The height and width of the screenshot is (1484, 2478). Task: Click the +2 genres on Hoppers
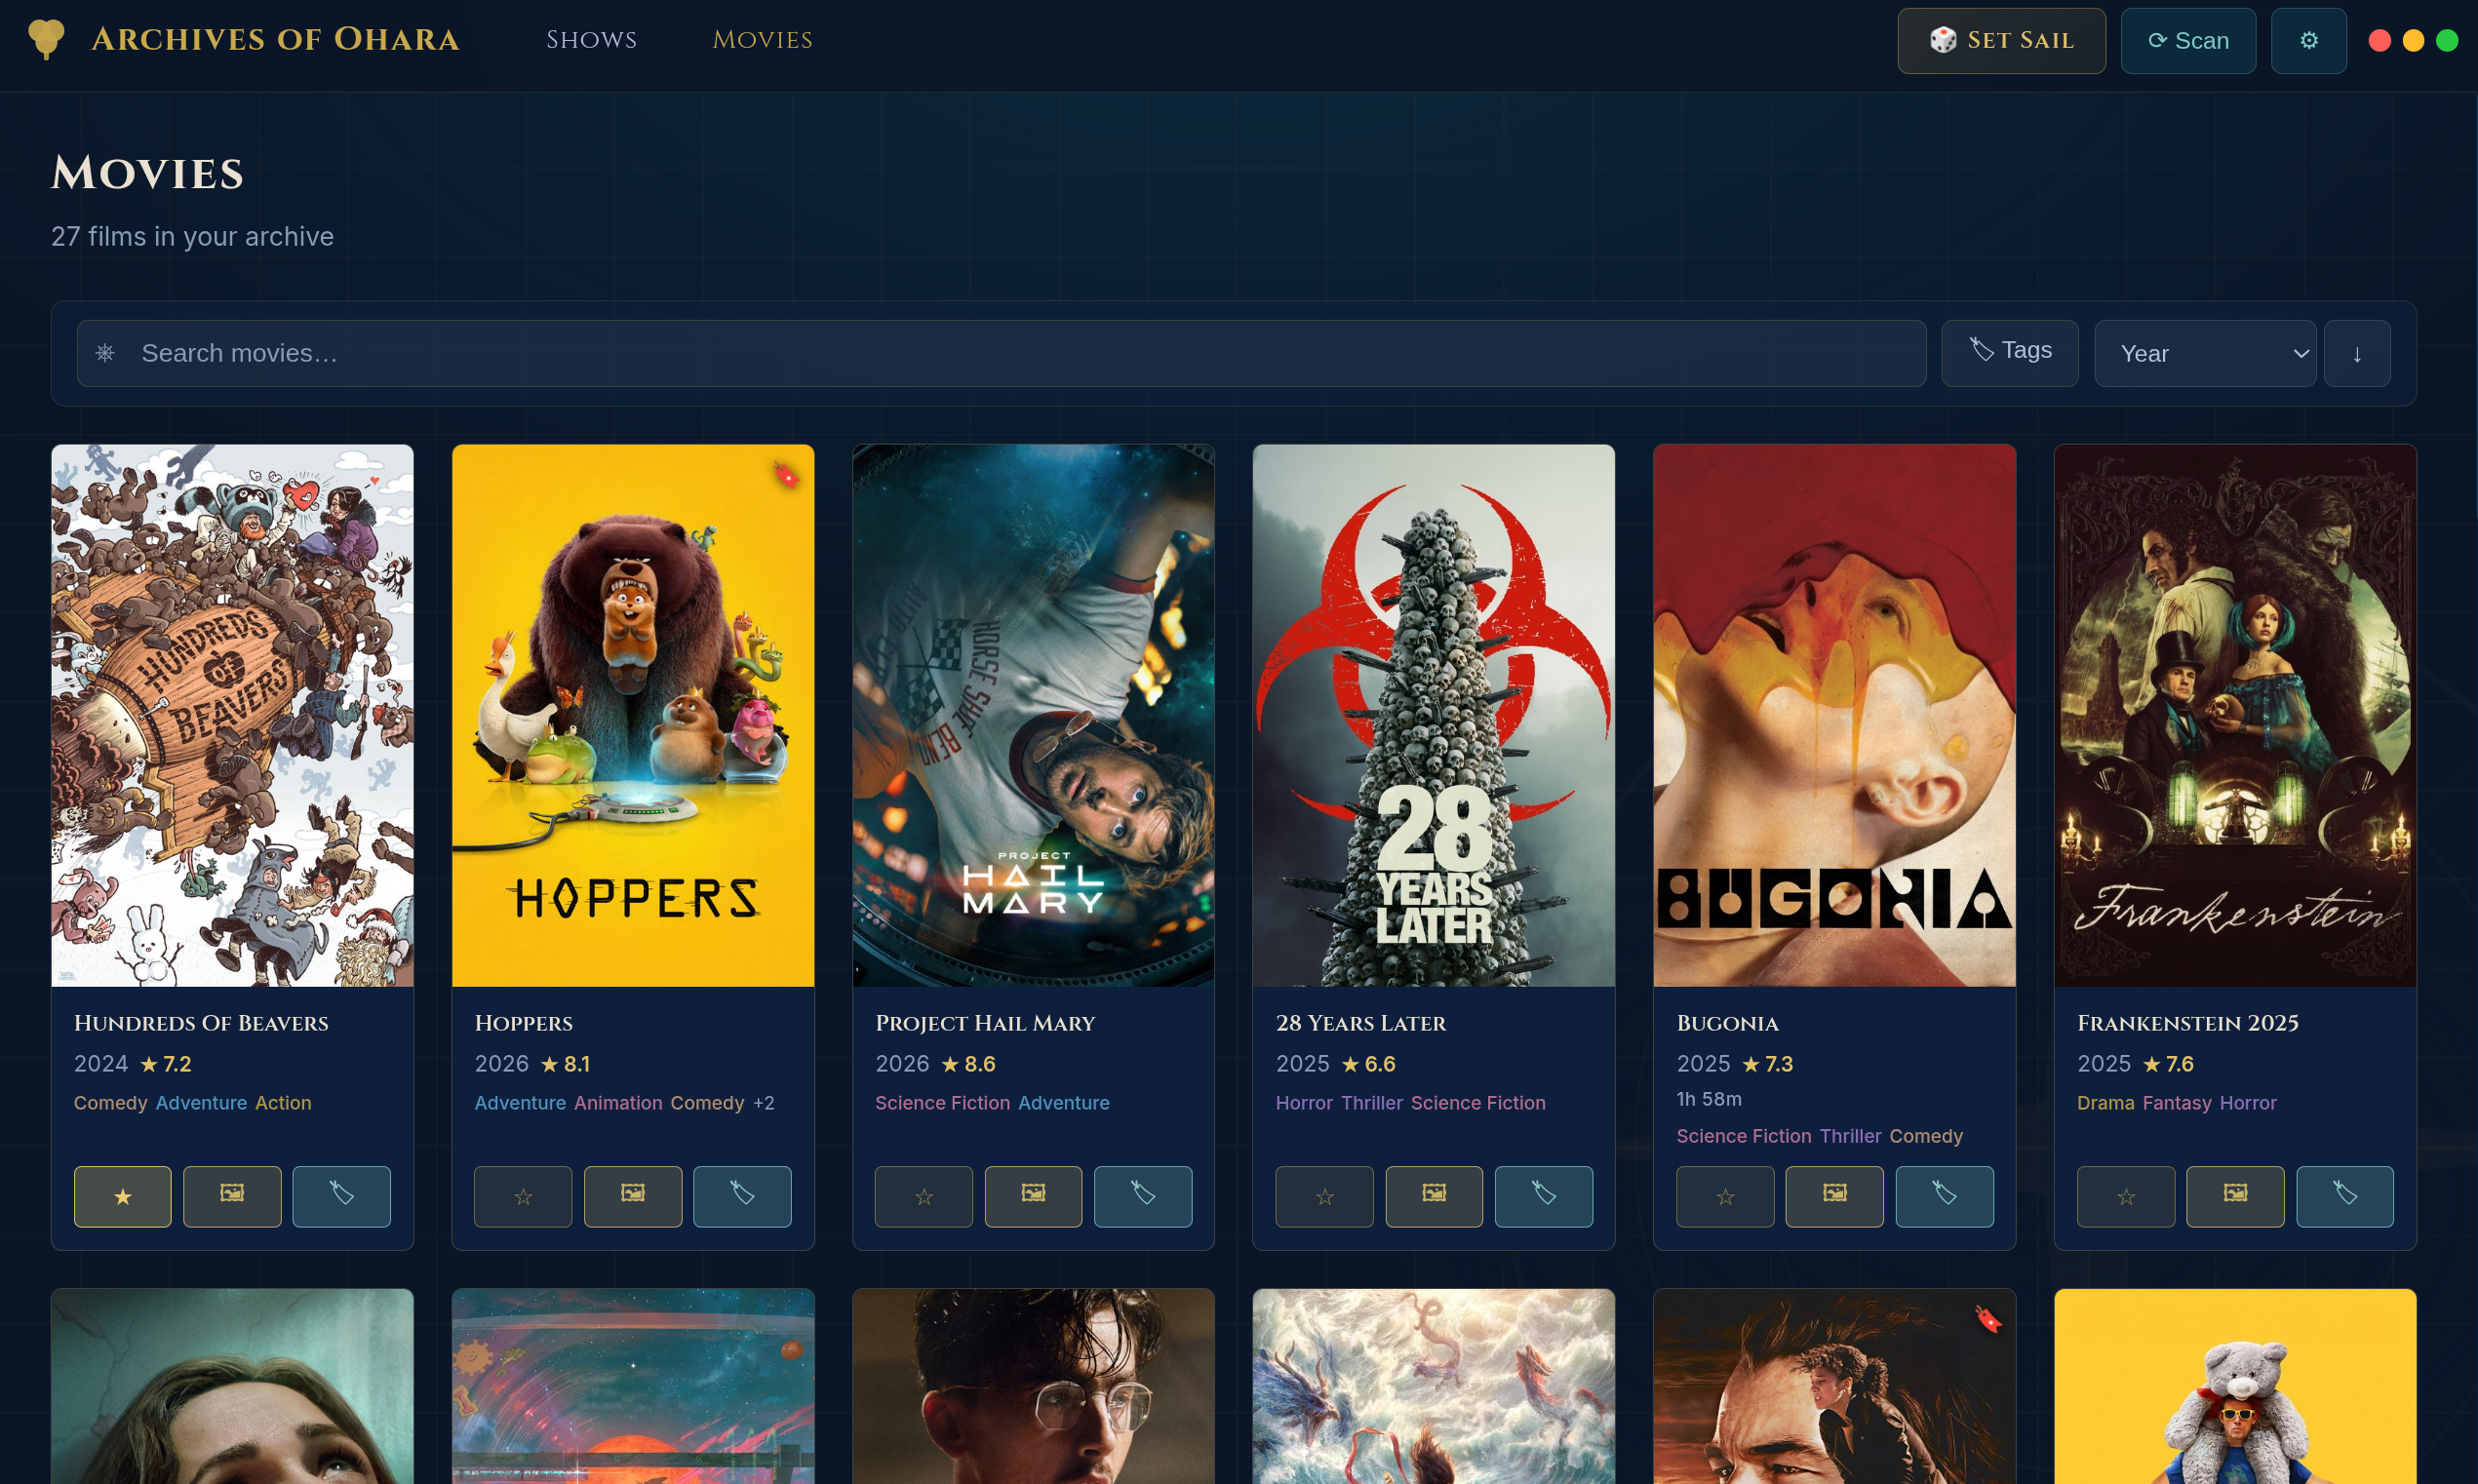pyautogui.click(x=763, y=1103)
